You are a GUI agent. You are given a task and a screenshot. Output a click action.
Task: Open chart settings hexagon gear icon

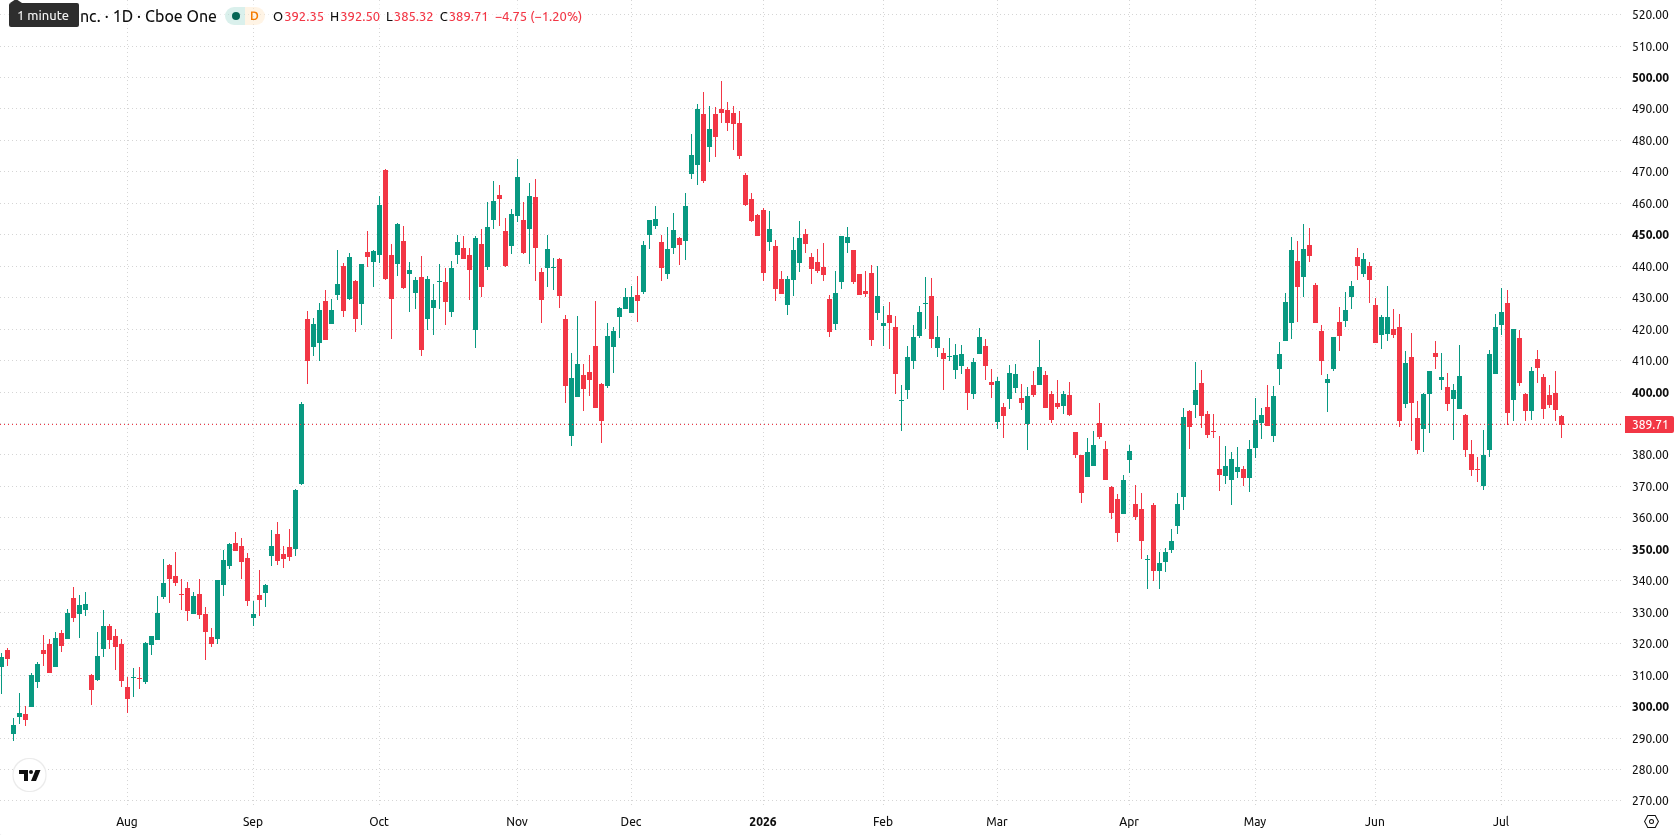pyautogui.click(x=1651, y=821)
